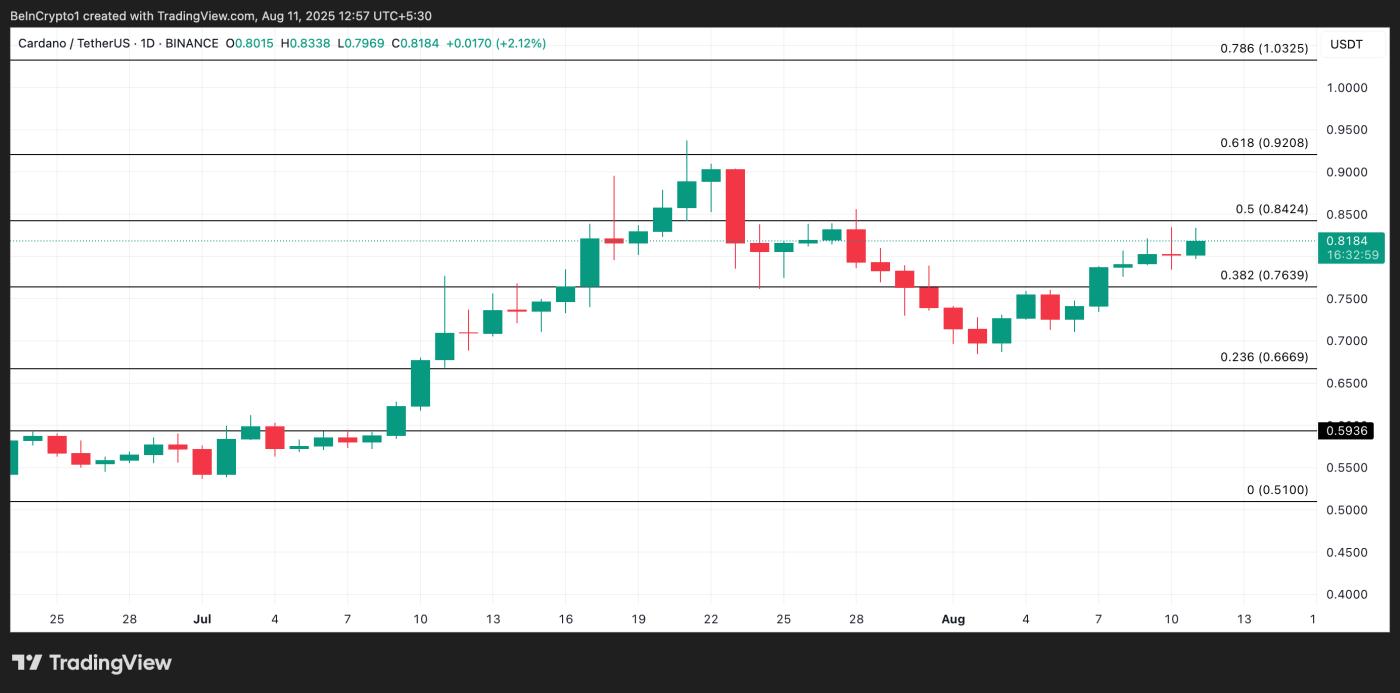Click the TradingView logo at bottom left
The width and height of the screenshot is (1400, 693).
point(90,662)
